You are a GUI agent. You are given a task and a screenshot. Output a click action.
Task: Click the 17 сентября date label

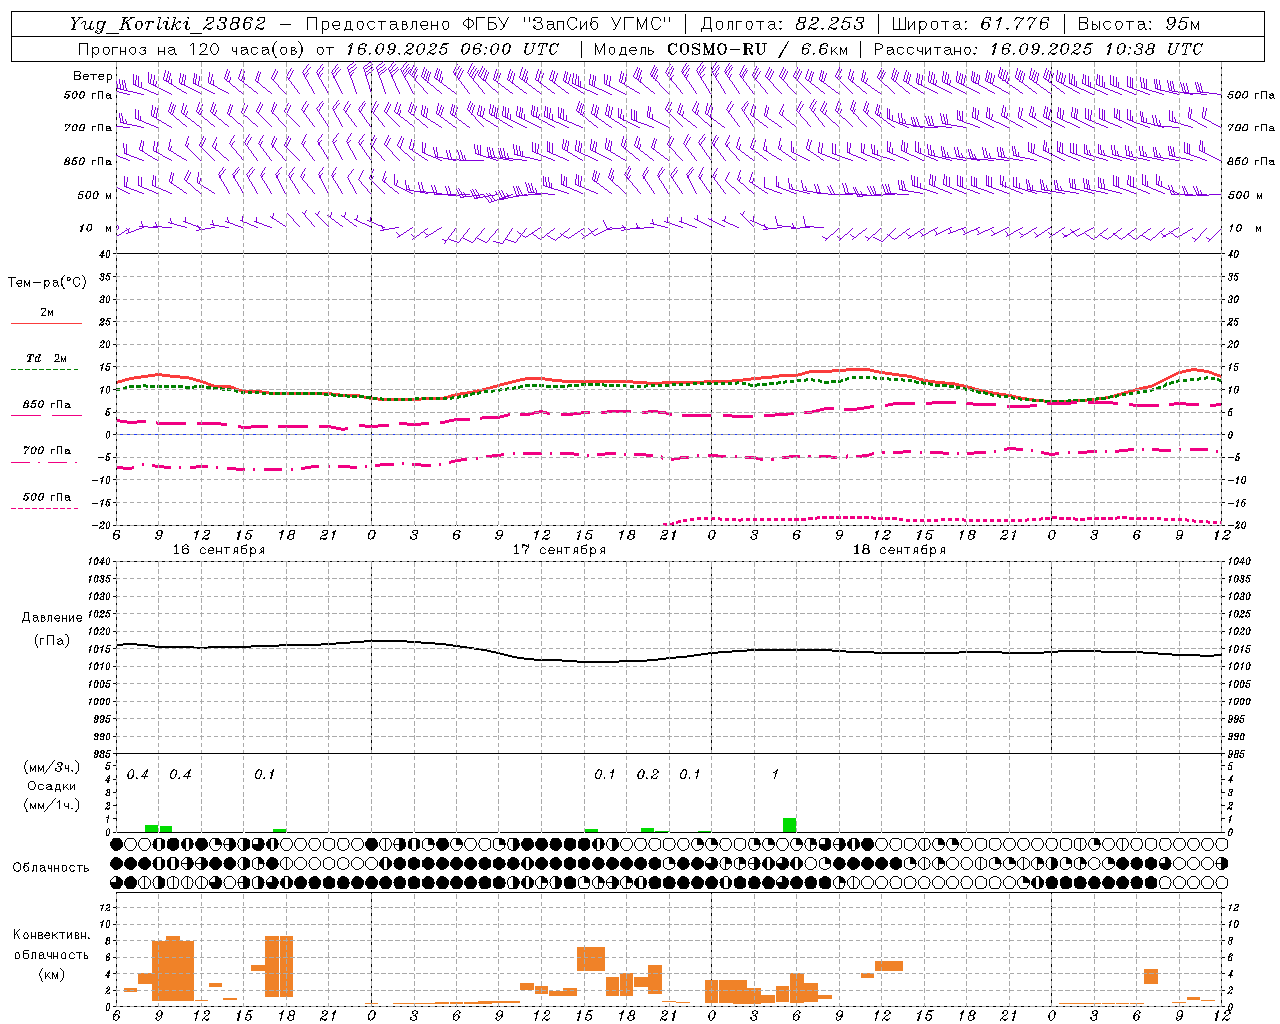tap(559, 550)
